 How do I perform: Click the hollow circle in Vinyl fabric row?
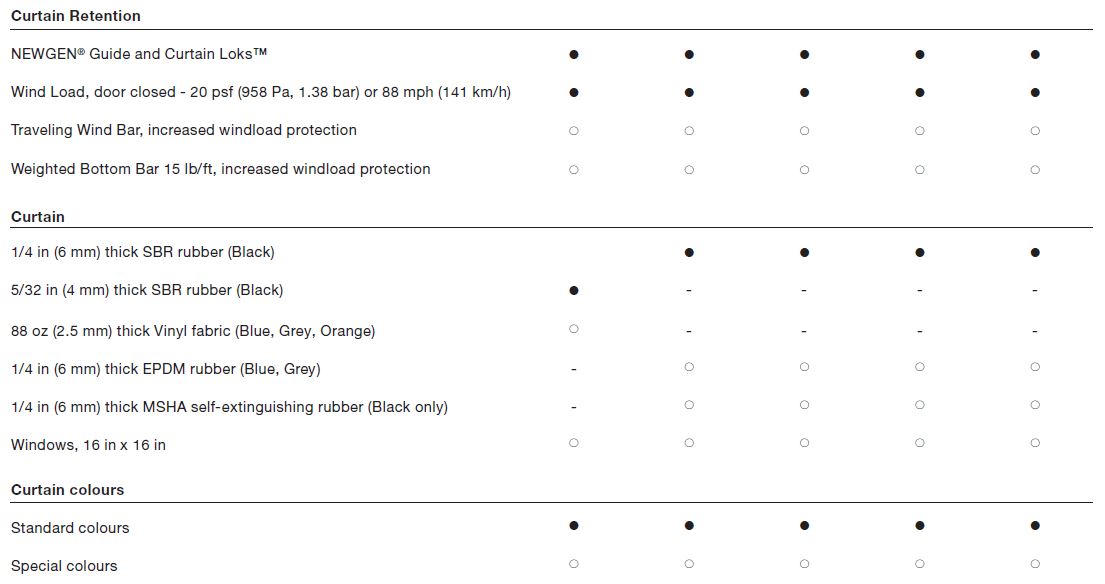[x=573, y=329]
